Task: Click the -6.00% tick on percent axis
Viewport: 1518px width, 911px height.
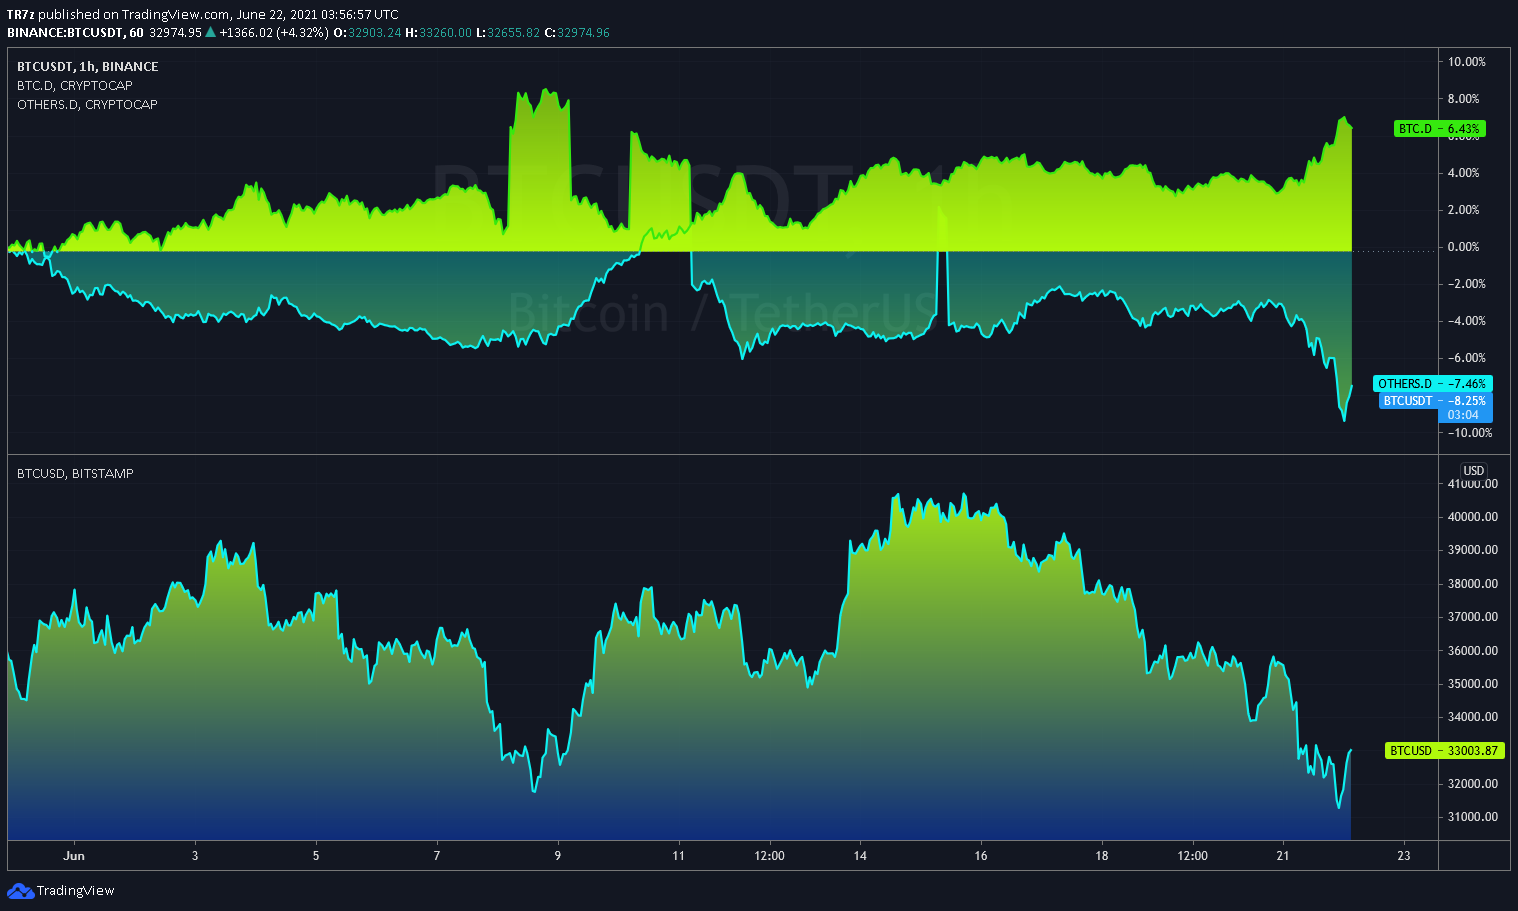Action: [x=1466, y=358]
